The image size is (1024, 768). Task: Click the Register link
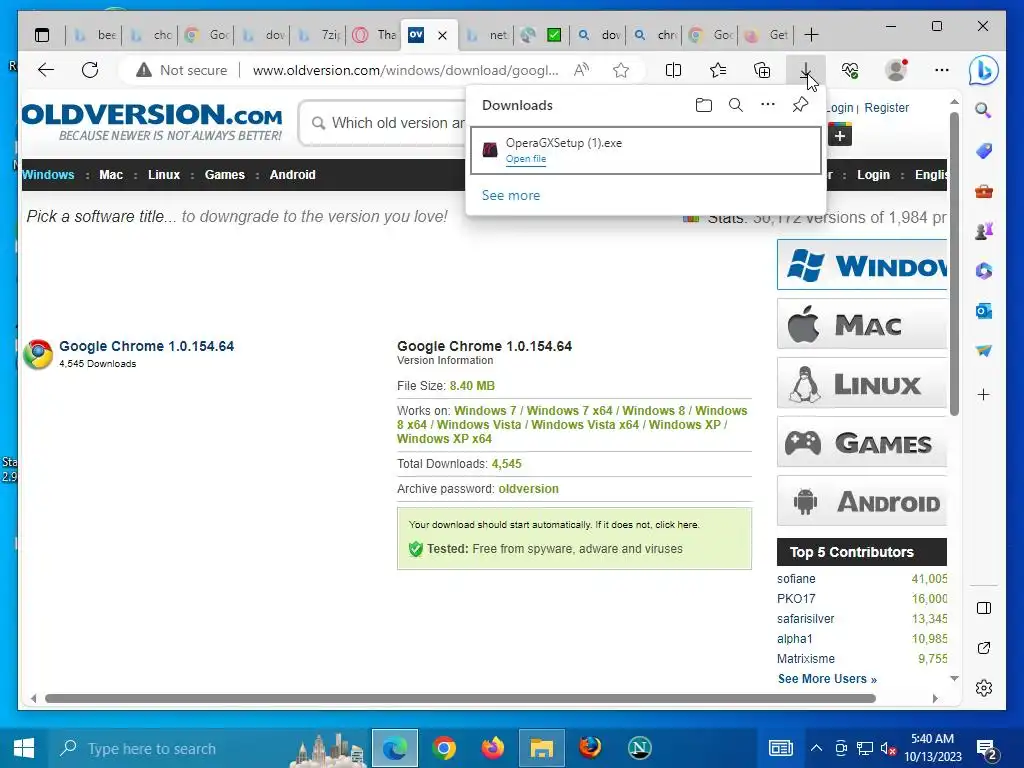pyautogui.click(x=886, y=107)
